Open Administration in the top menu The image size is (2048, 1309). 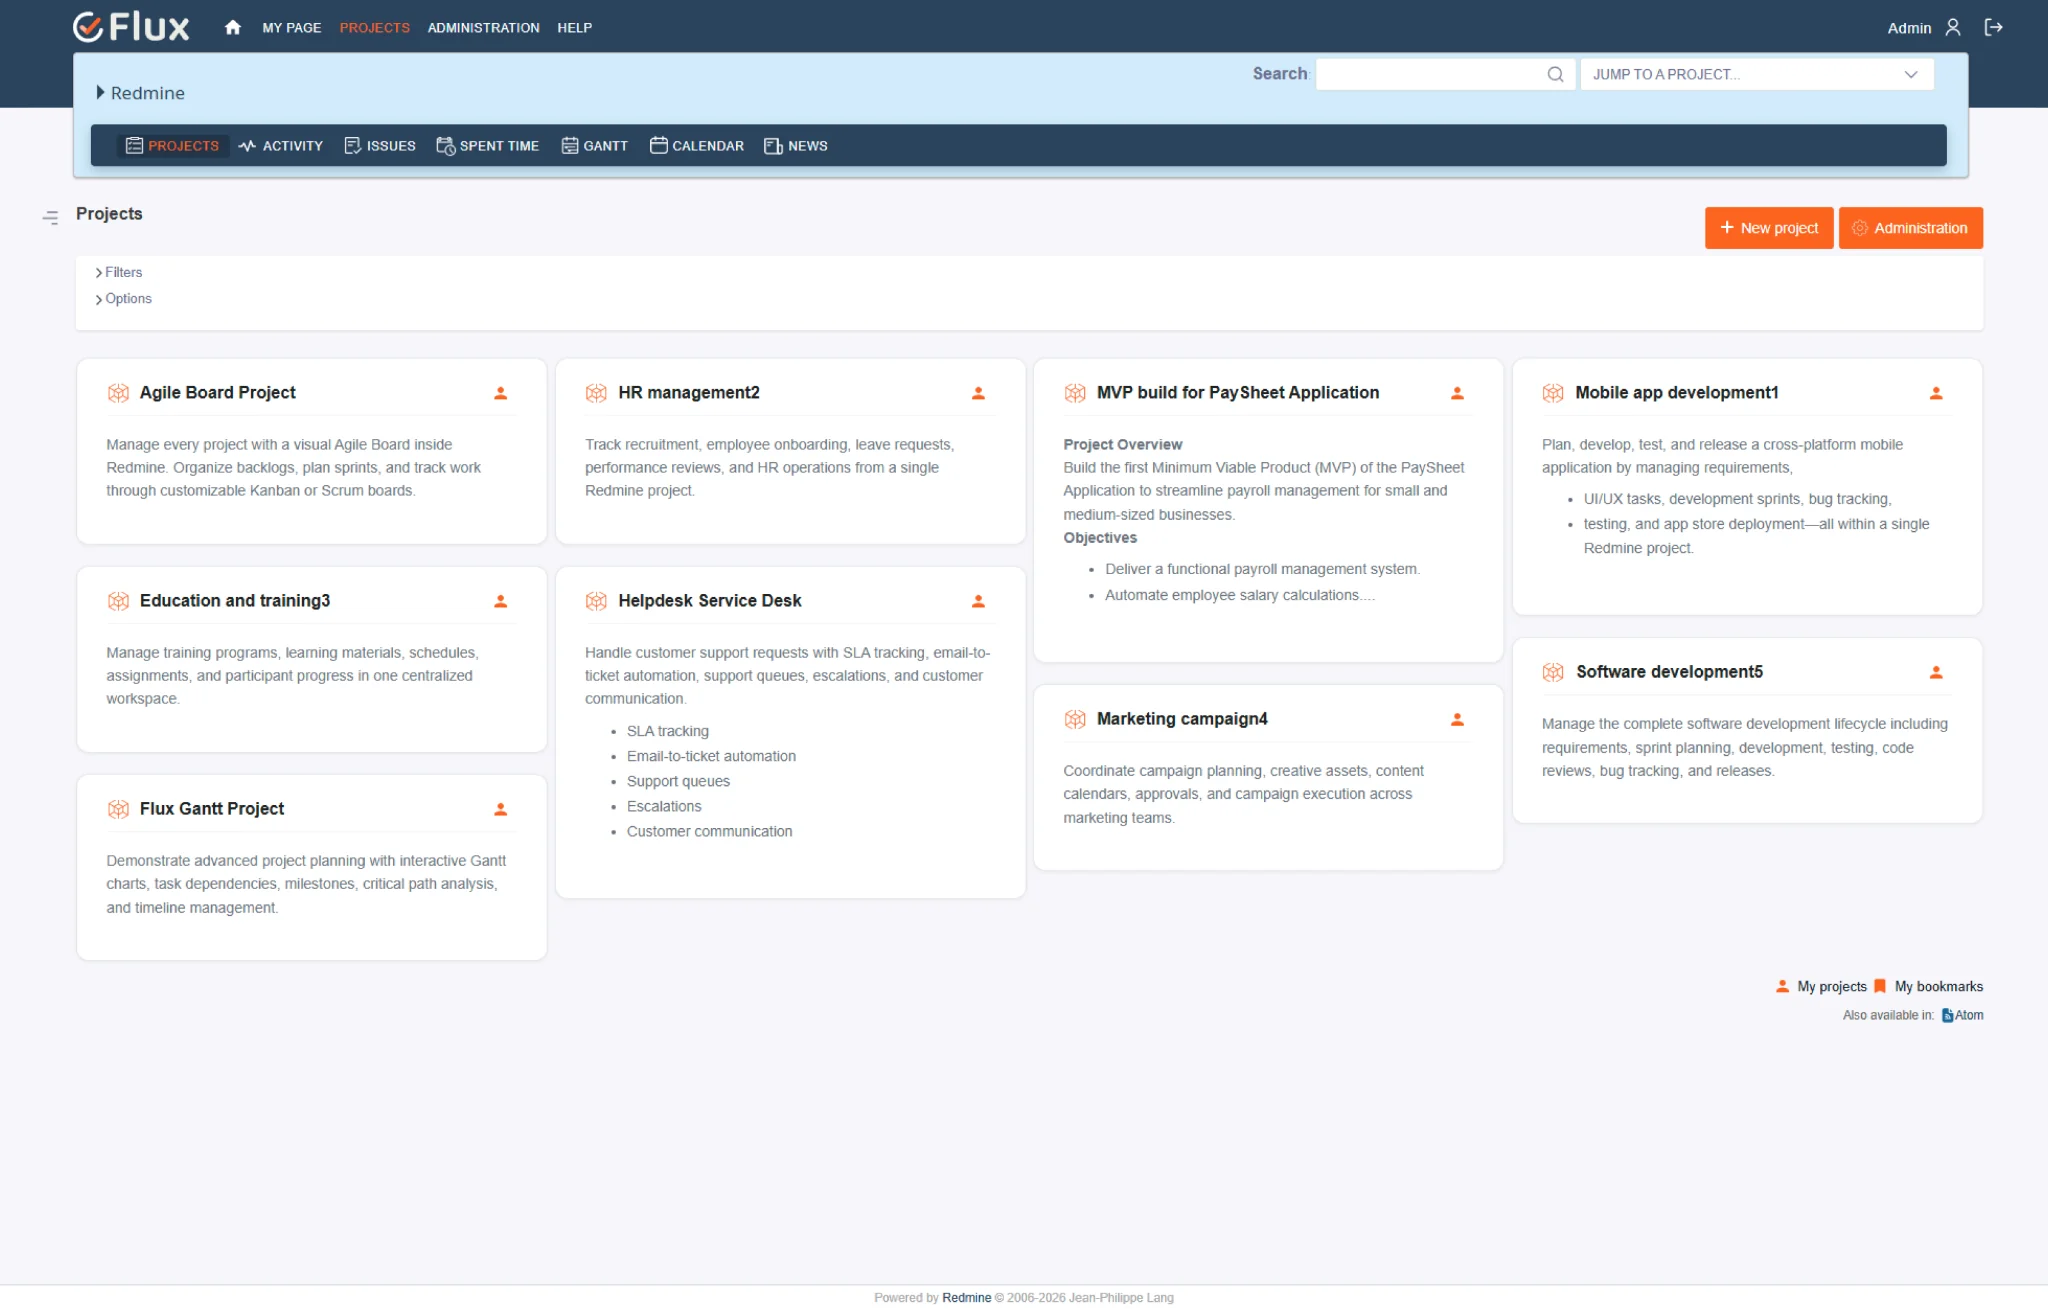483,28
